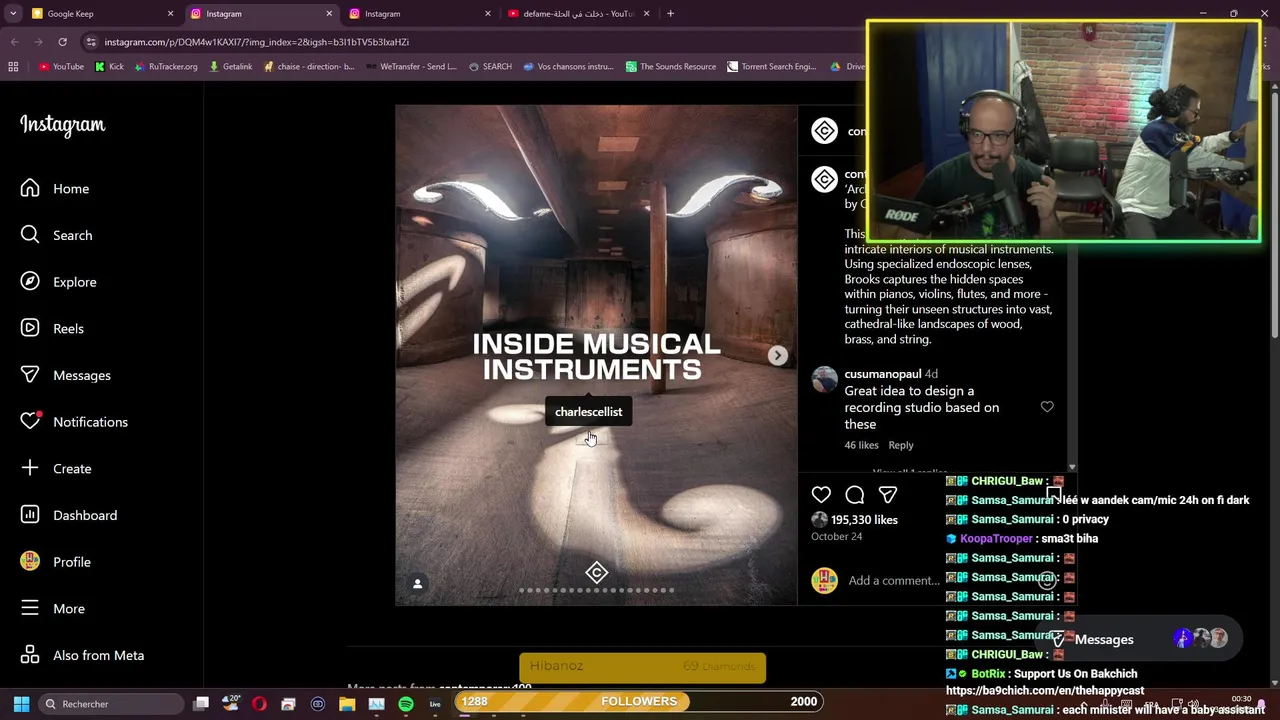Click the Add a comment field
Screen dimensions: 1280x720
(893, 581)
